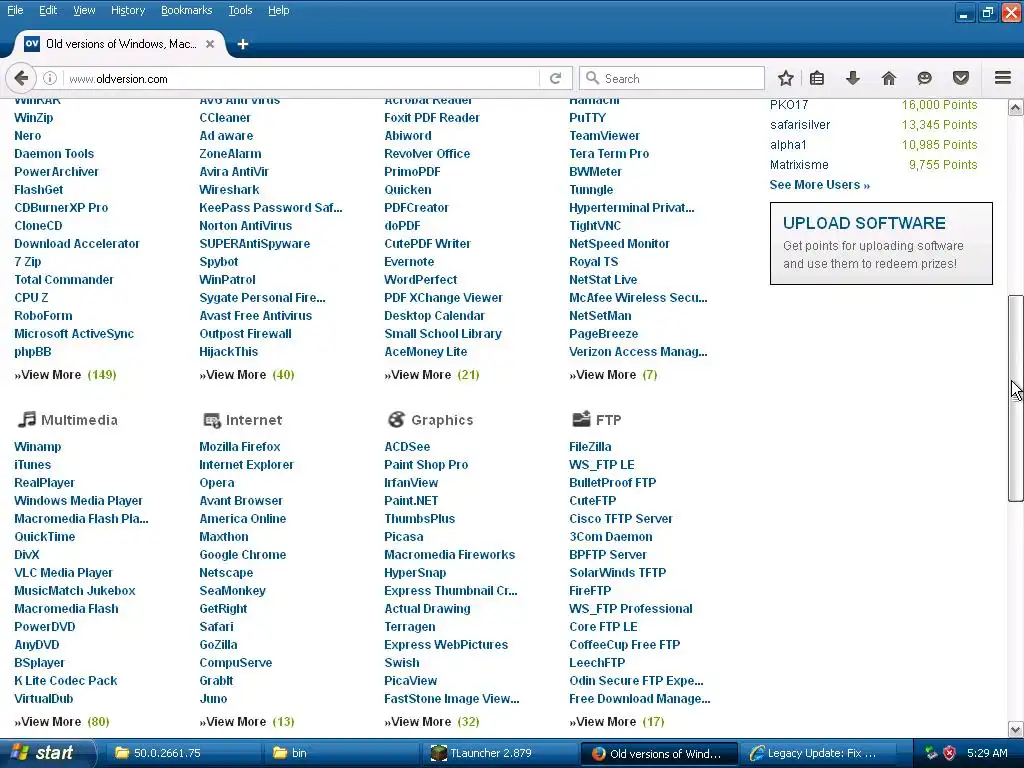Click the browser back arrow button

(21, 78)
